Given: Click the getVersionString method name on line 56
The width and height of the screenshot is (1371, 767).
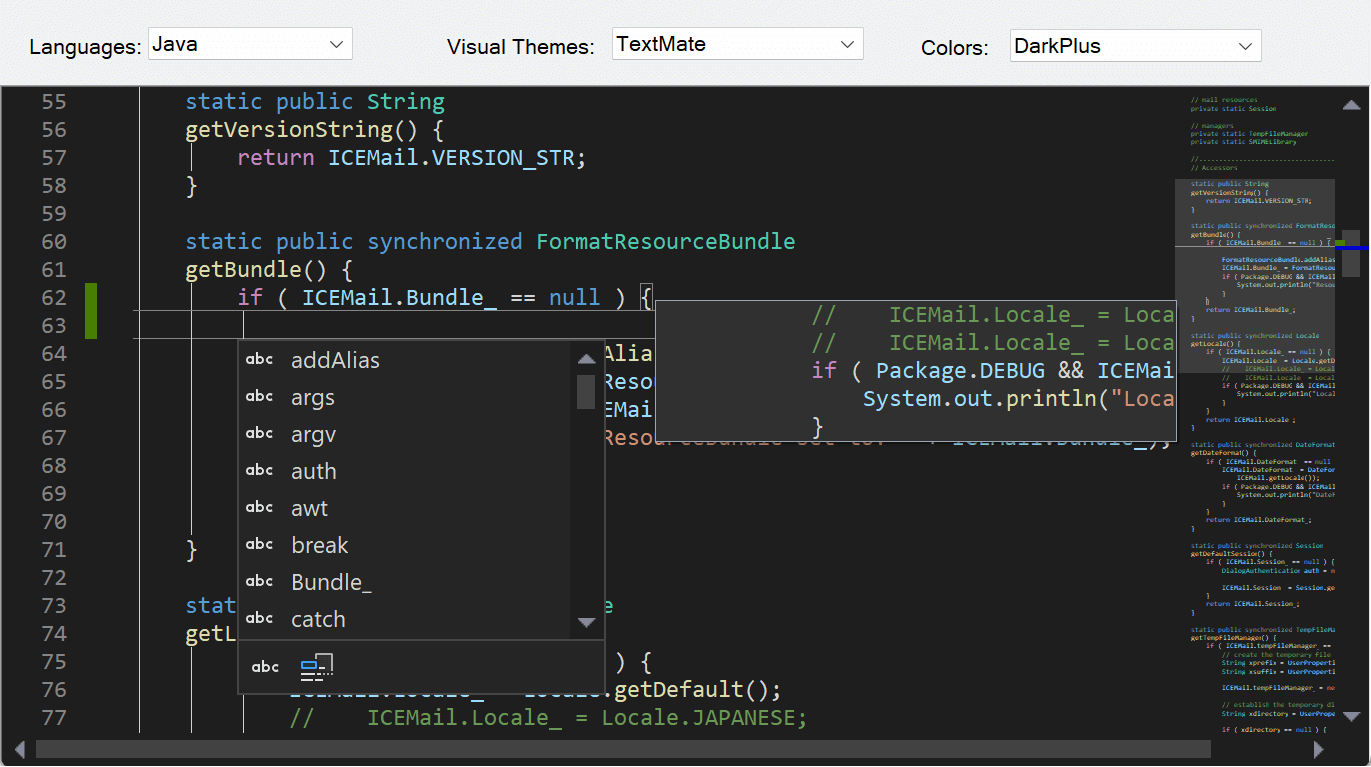Looking at the screenshot, I should 289,130.
